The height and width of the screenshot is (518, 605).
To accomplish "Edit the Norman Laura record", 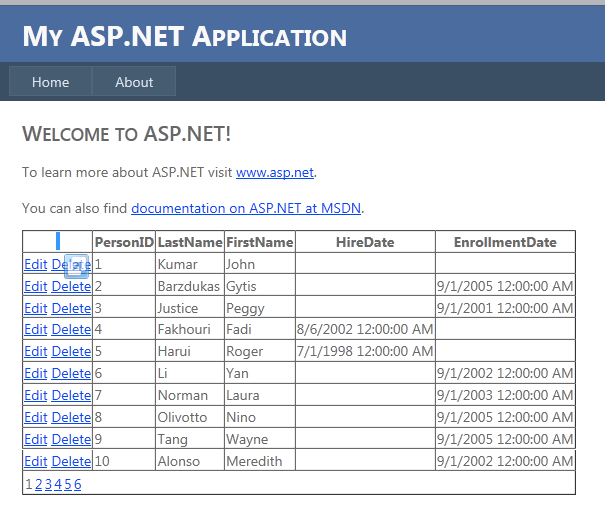I will [35, 395].
